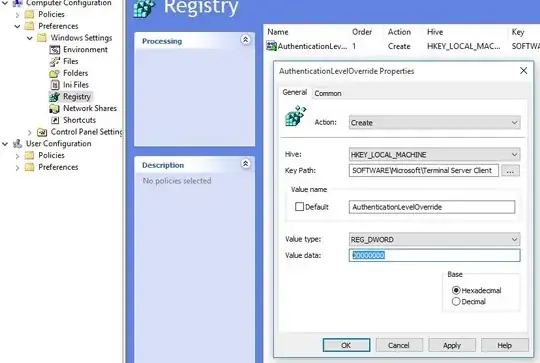This screenshot has height=363, width=540.
Task: Select the Environment tree item label
Action: (85, 50)
